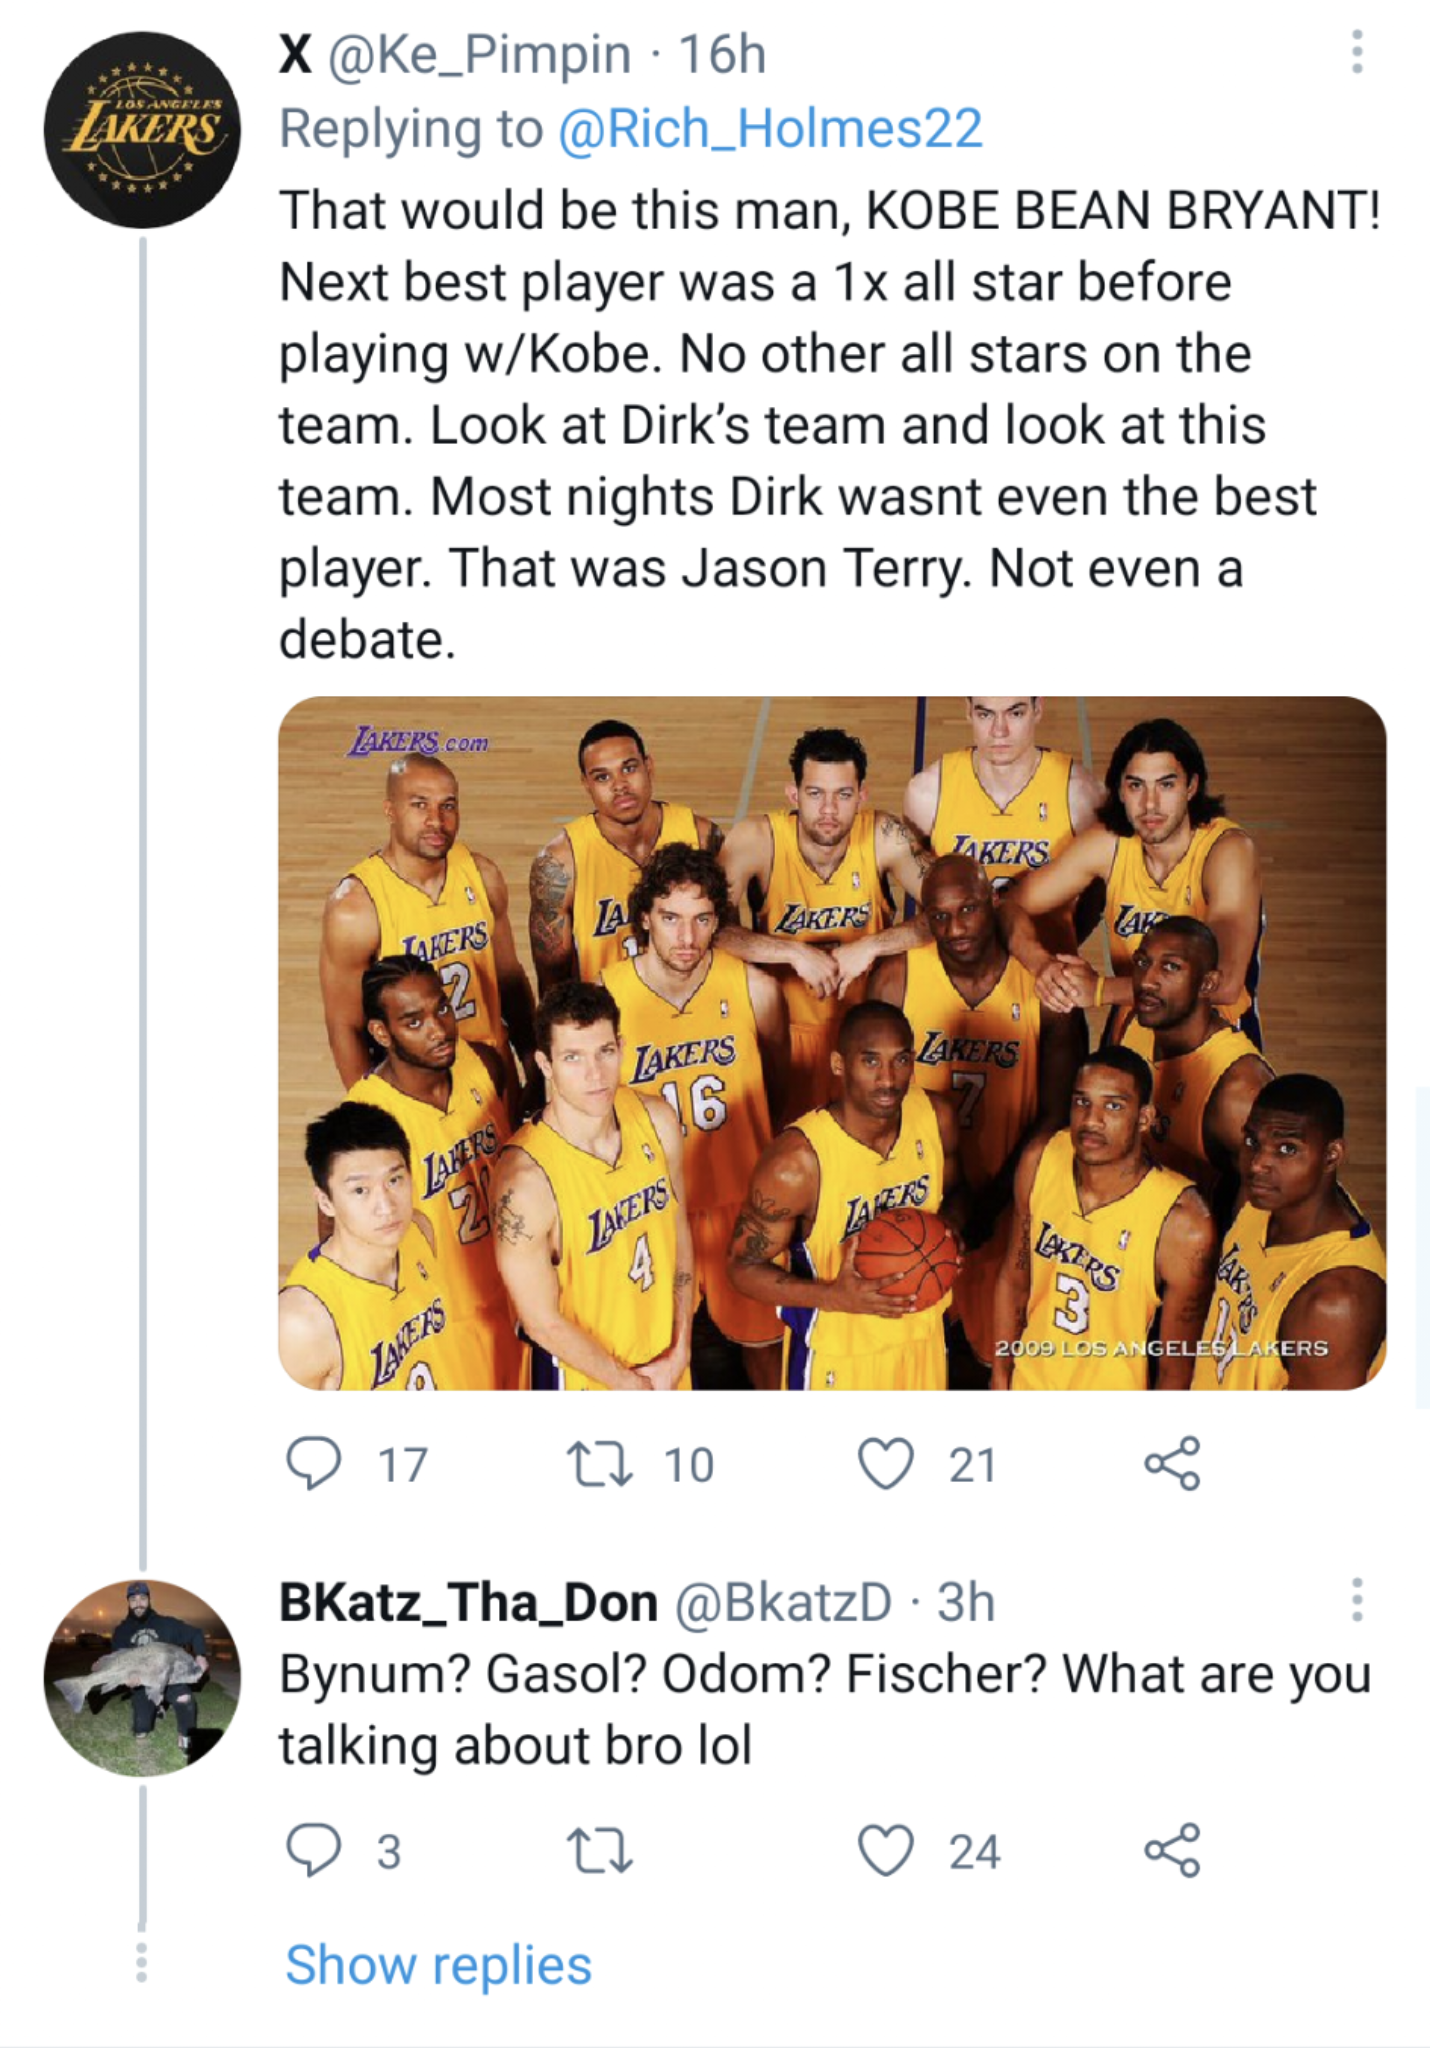Open BKatz_Tha_Don's fish profile picture
1430x2048 pixels.
point(142,1677)
